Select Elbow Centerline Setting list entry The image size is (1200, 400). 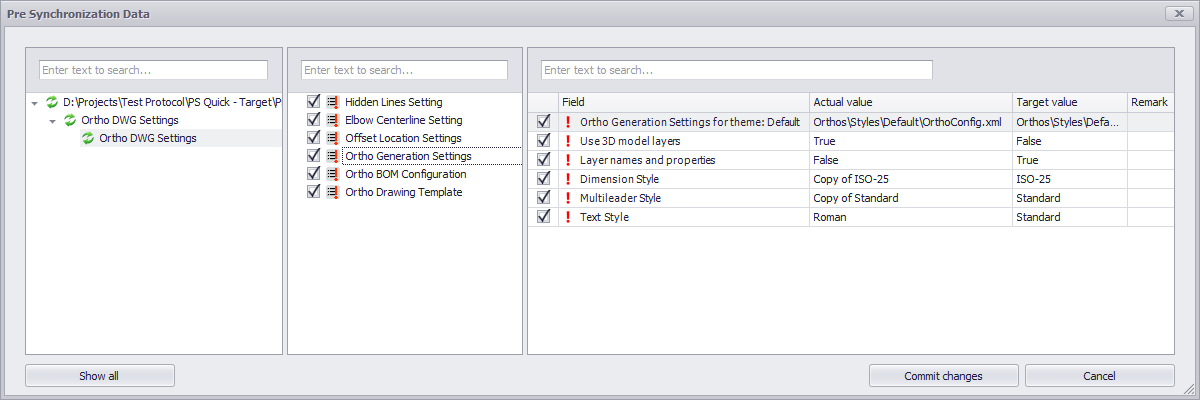click(x=403, y=120)
